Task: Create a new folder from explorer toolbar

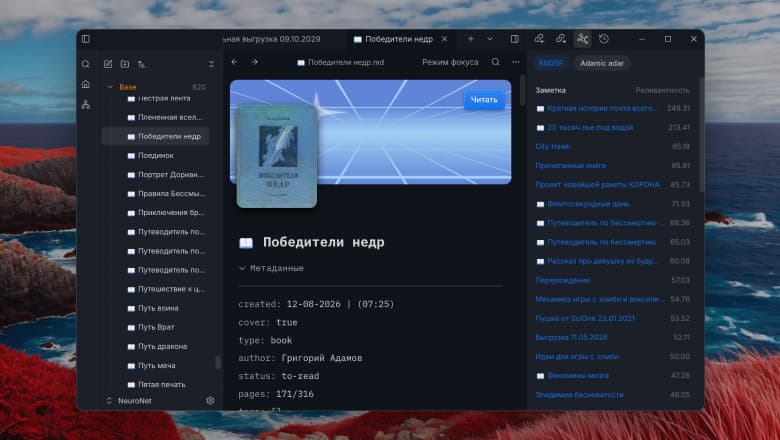Action: 125,64
